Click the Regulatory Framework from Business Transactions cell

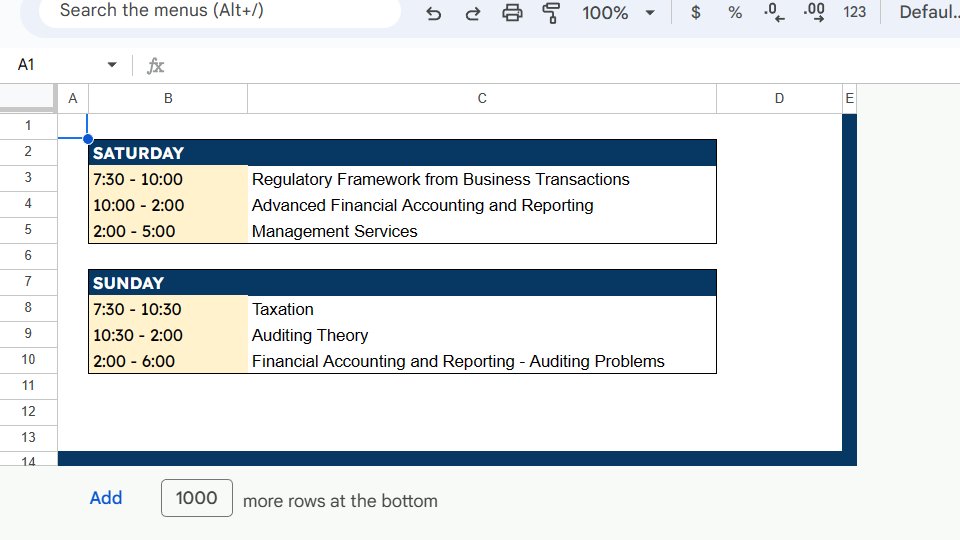pos(482,179)
